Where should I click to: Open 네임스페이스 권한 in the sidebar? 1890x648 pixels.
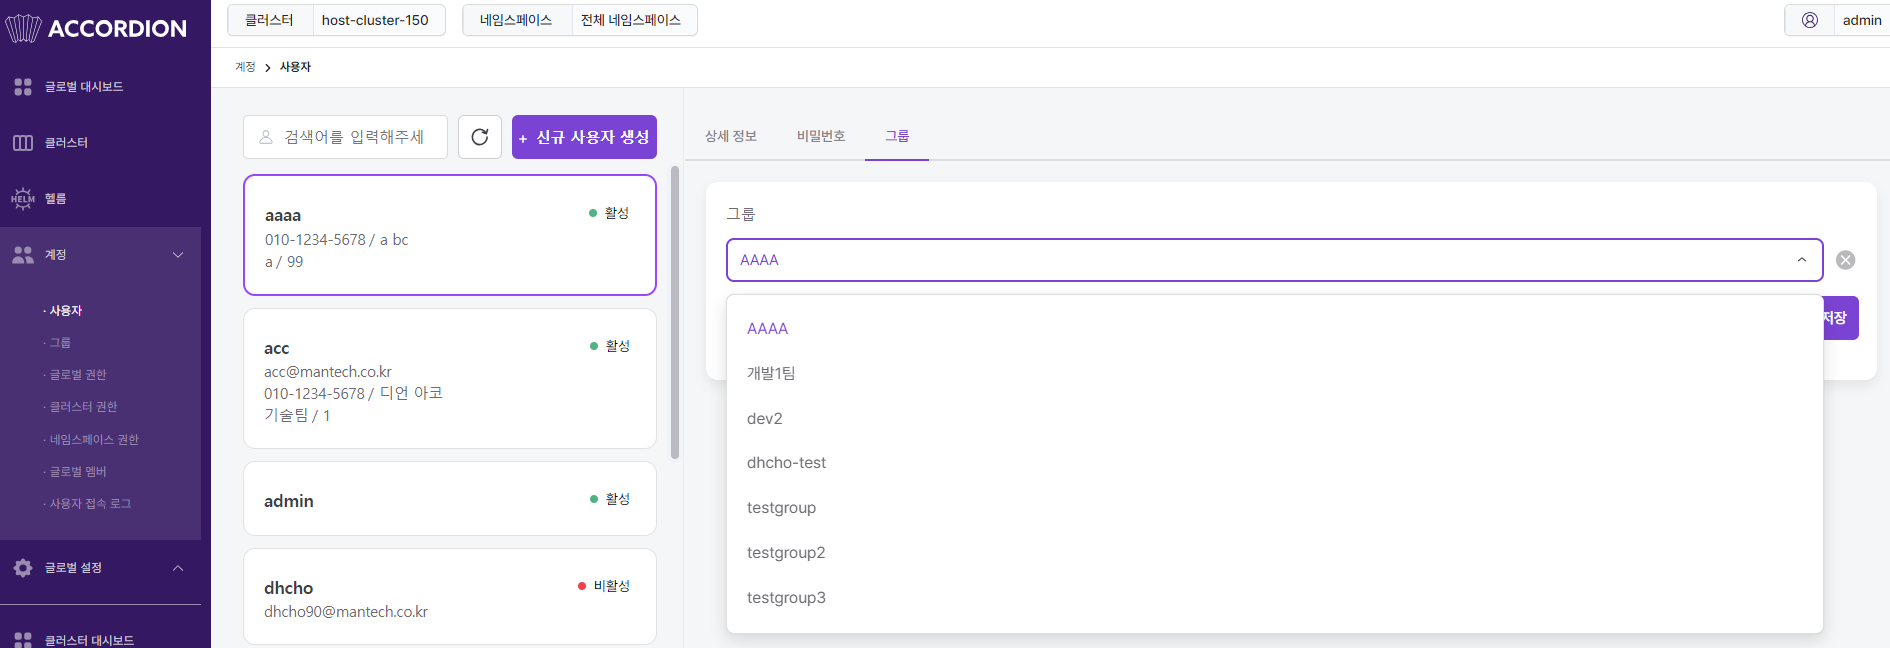click(94, 440)
